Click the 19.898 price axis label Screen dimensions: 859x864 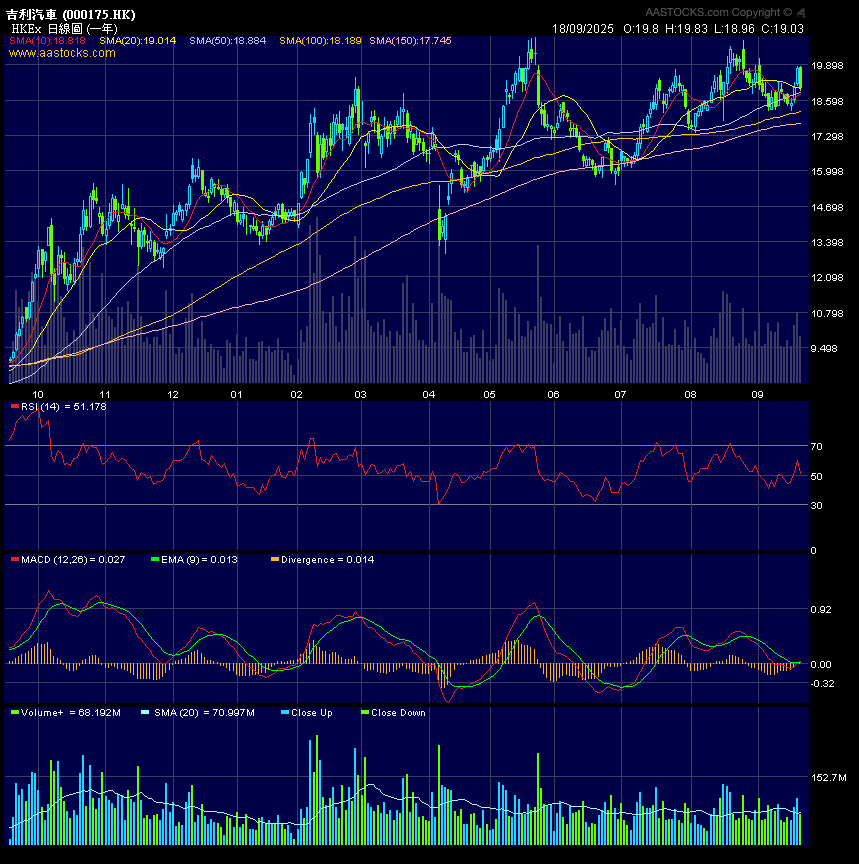[x=827, y=66]
